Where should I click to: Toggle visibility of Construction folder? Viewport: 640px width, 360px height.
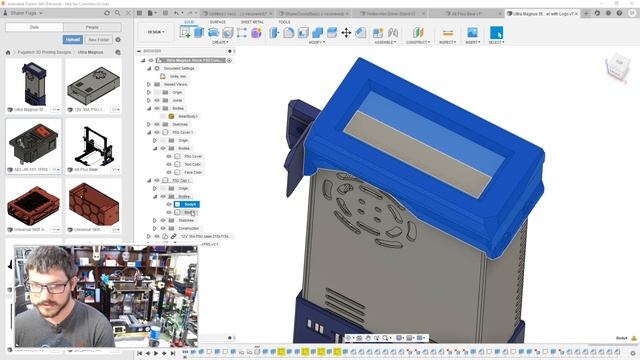(162, 229)
